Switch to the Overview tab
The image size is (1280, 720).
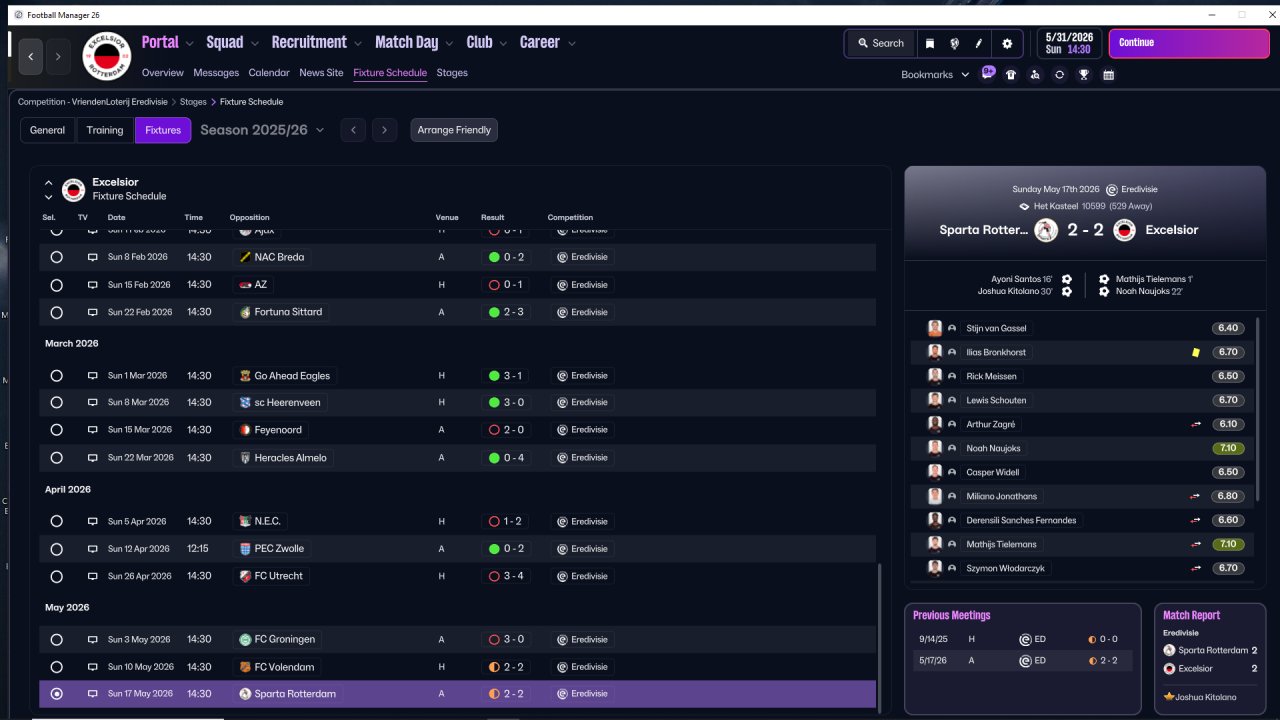coord(163,73)
